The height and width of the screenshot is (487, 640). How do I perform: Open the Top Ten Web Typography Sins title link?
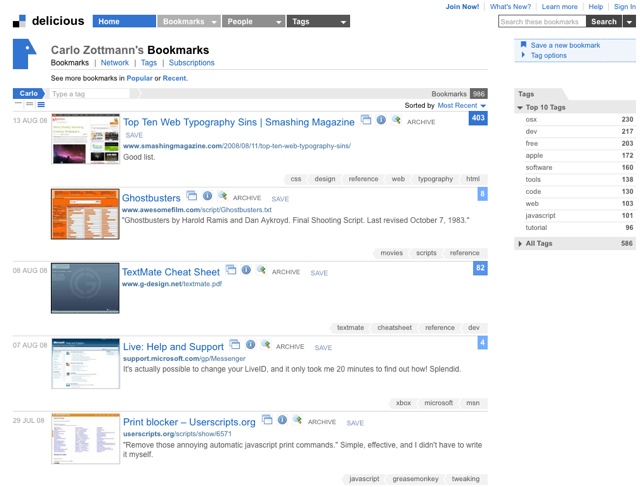pyautogui.click(x=239, y=122)
